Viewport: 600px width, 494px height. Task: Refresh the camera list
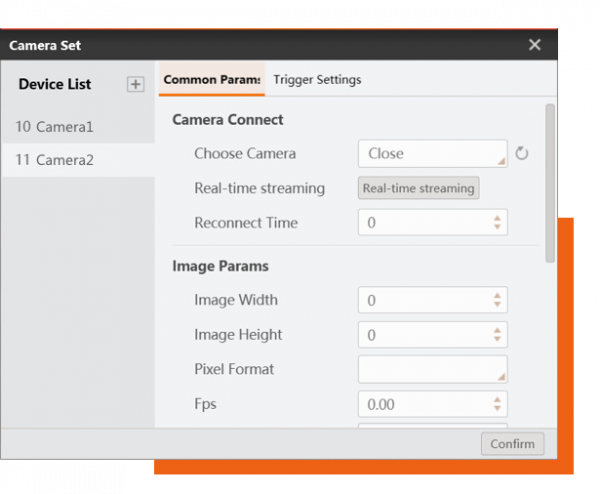tap(521, 154)
